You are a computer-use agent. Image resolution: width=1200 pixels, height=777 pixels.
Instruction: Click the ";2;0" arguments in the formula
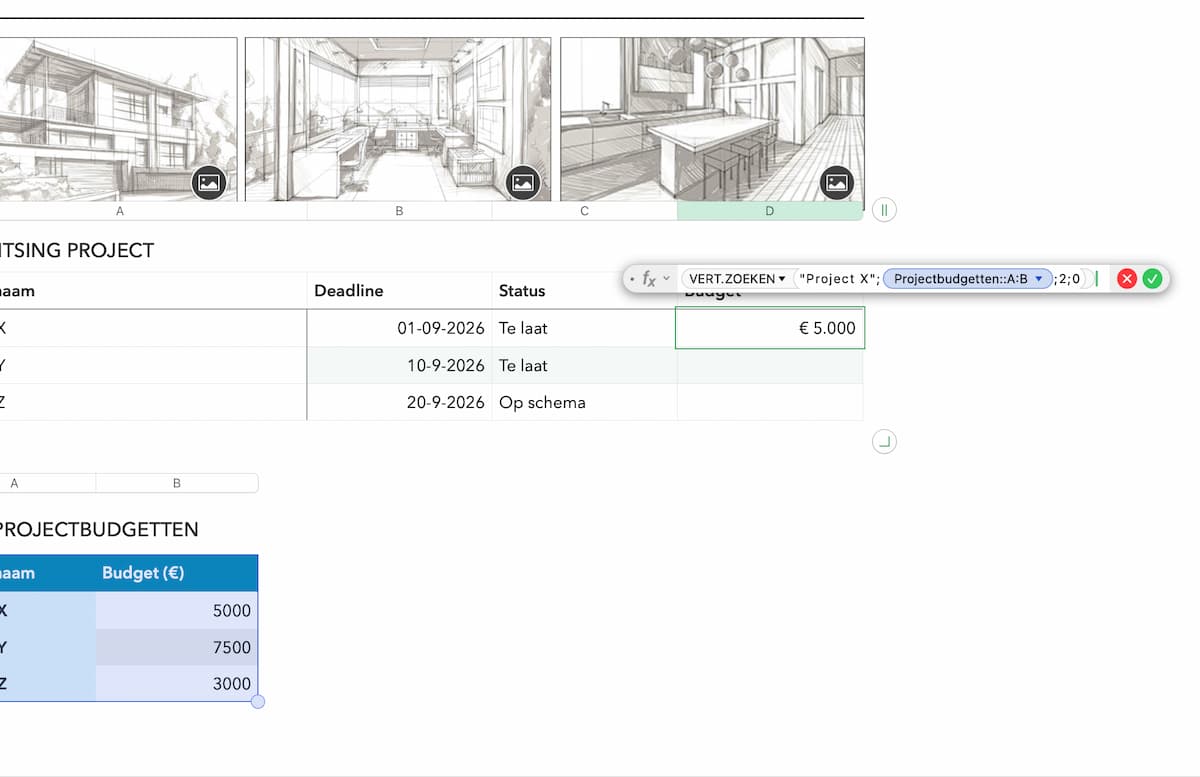tap(1068, 279)
